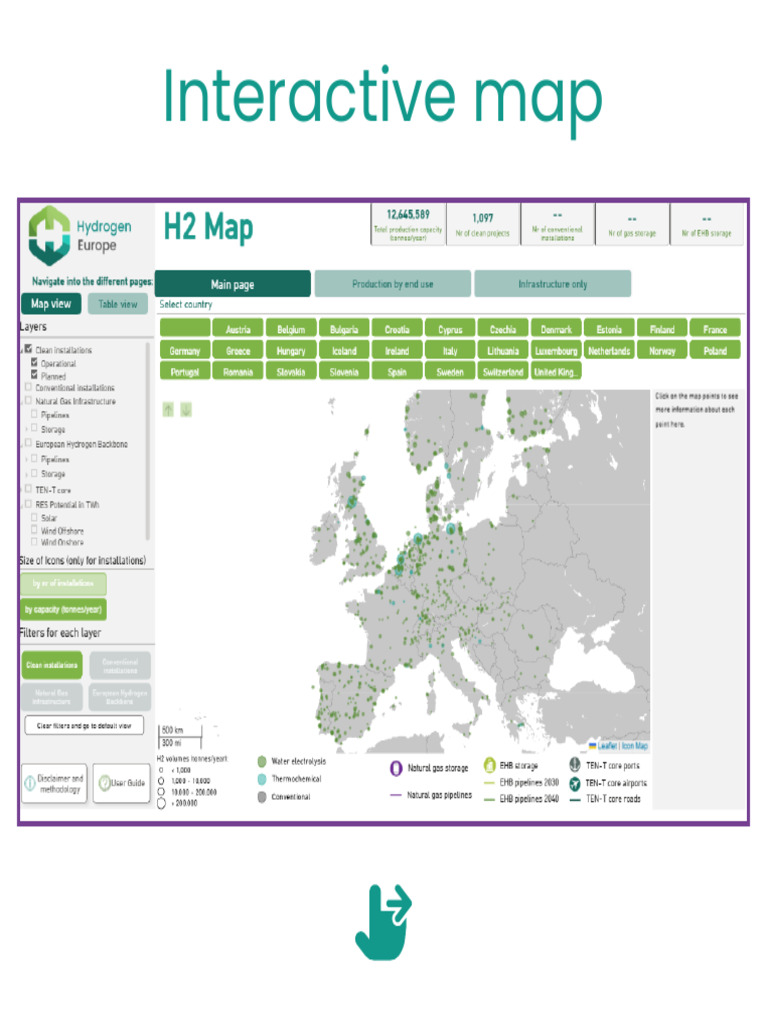Click the Water electrolysis legend dot
Image resolution: width=768 pixels, height=1024 pixels.
(262, 761)
